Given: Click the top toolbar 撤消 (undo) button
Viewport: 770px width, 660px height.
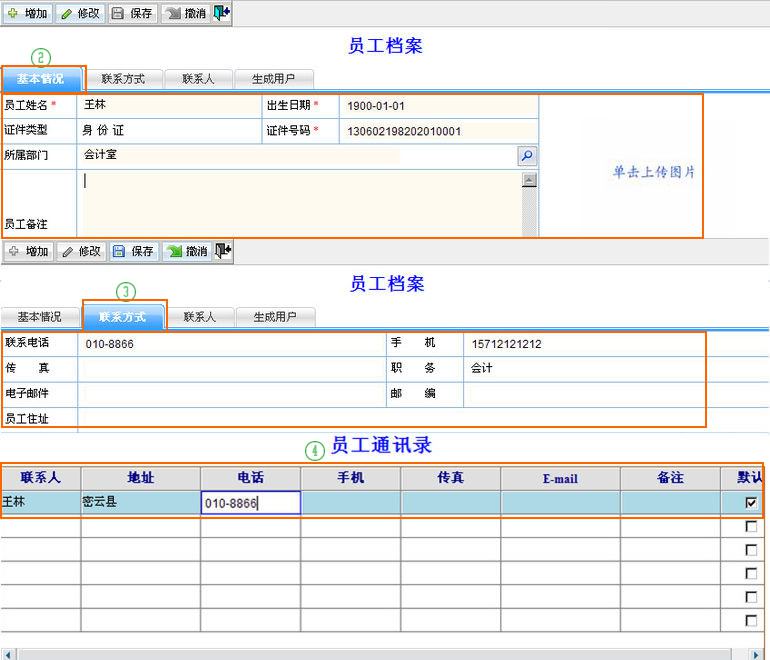Looking at the screenshot, I should point(185,13).
